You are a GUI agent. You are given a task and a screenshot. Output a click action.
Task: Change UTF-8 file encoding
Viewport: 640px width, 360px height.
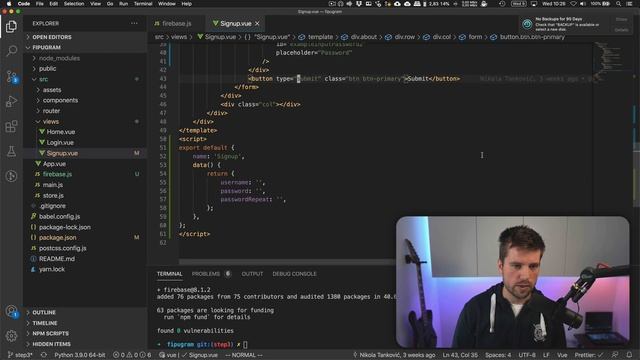527,355
